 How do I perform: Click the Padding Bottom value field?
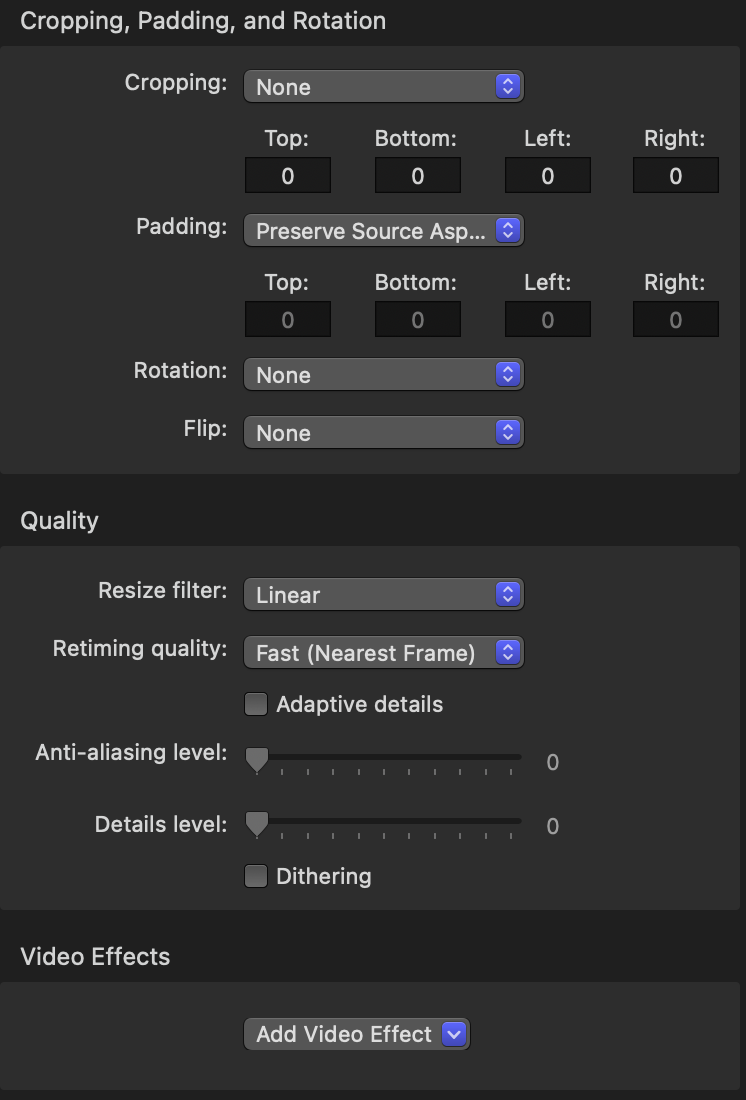pyautogui.click(x=417, y=321)
